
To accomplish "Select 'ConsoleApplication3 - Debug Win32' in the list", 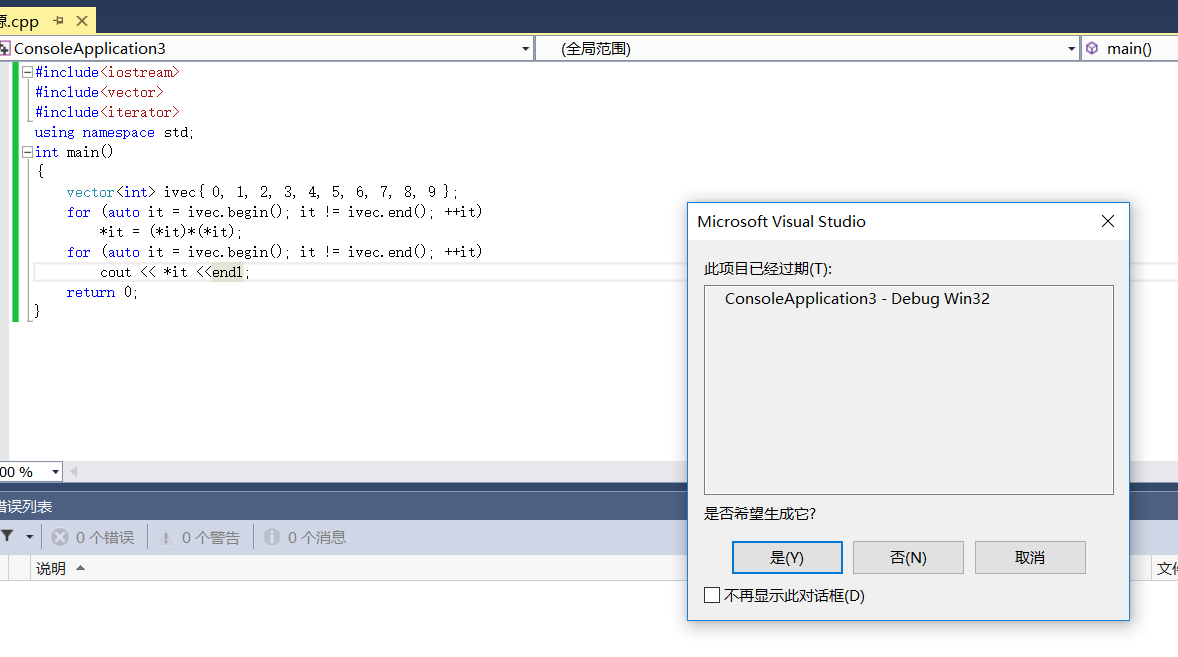I will (857, 299).
